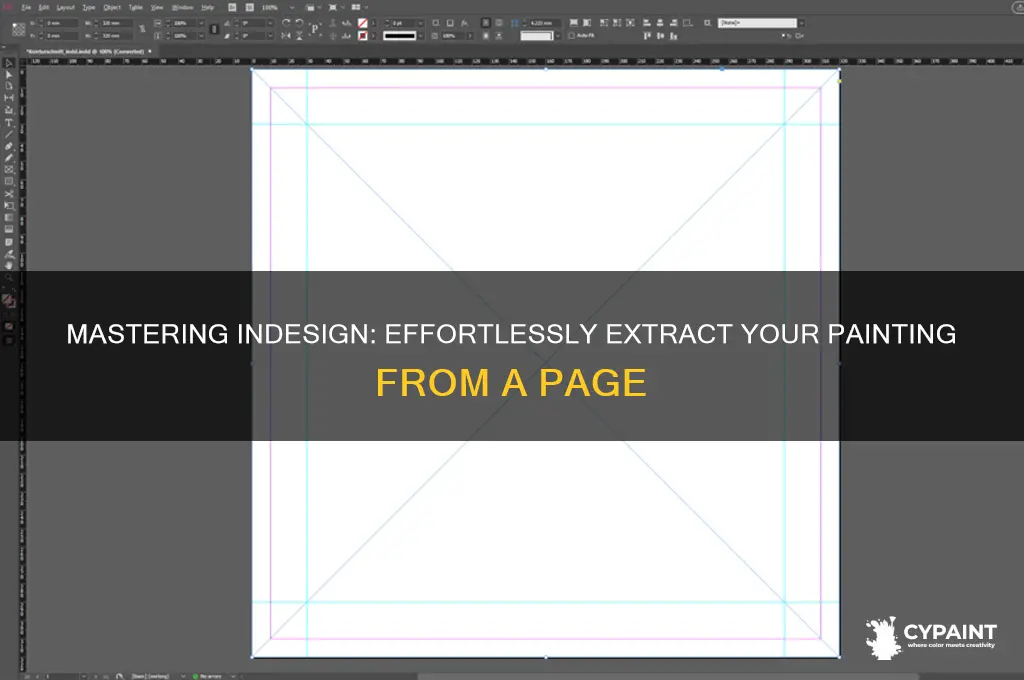
Task: Click Rotate 90° Clockwise icon
Action: coord(286,23)
